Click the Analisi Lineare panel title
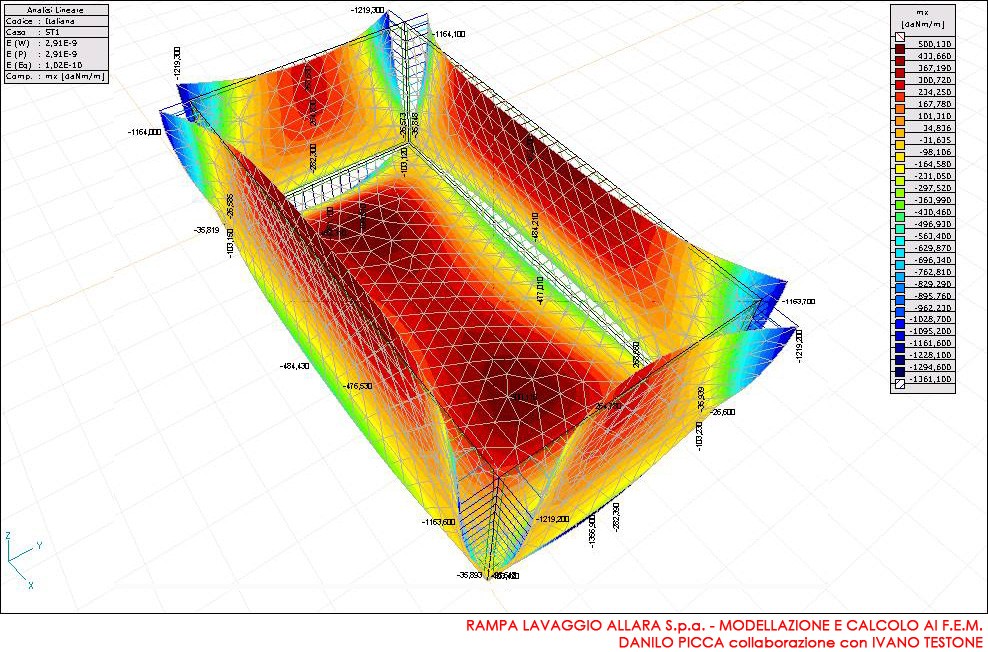 coord(55,10)
